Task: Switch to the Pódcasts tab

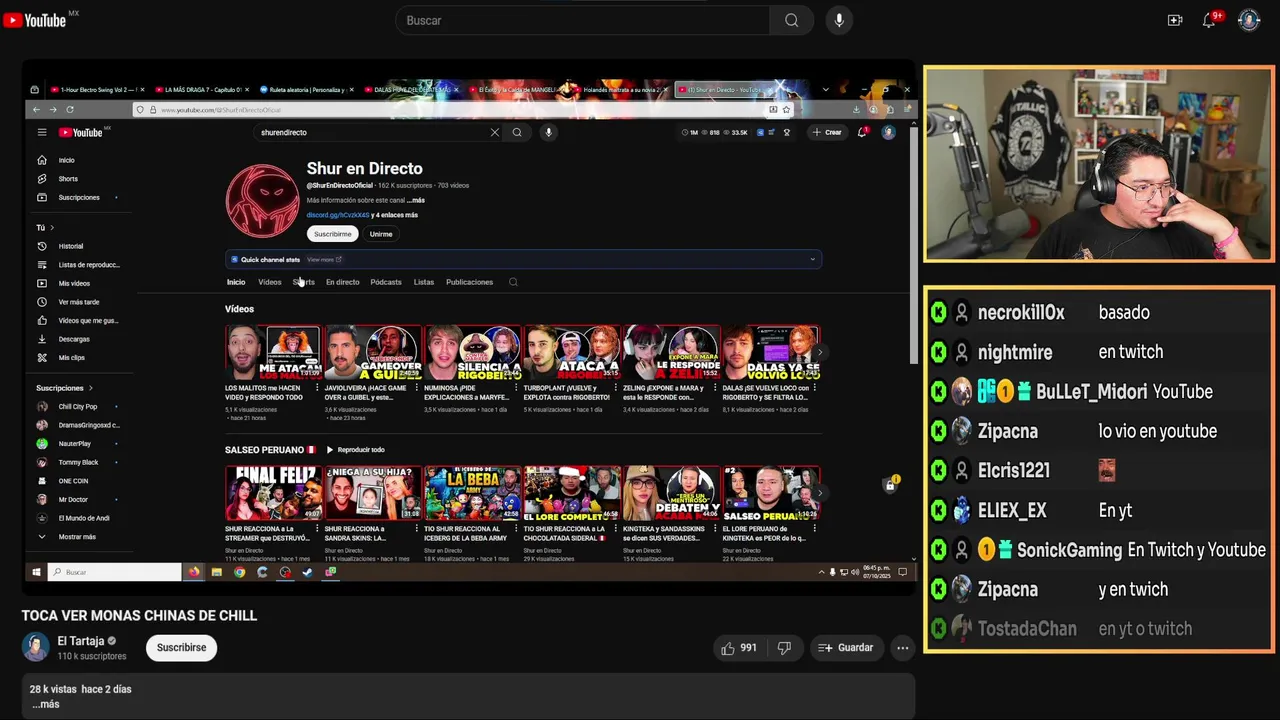Action: tap(386, 282)
